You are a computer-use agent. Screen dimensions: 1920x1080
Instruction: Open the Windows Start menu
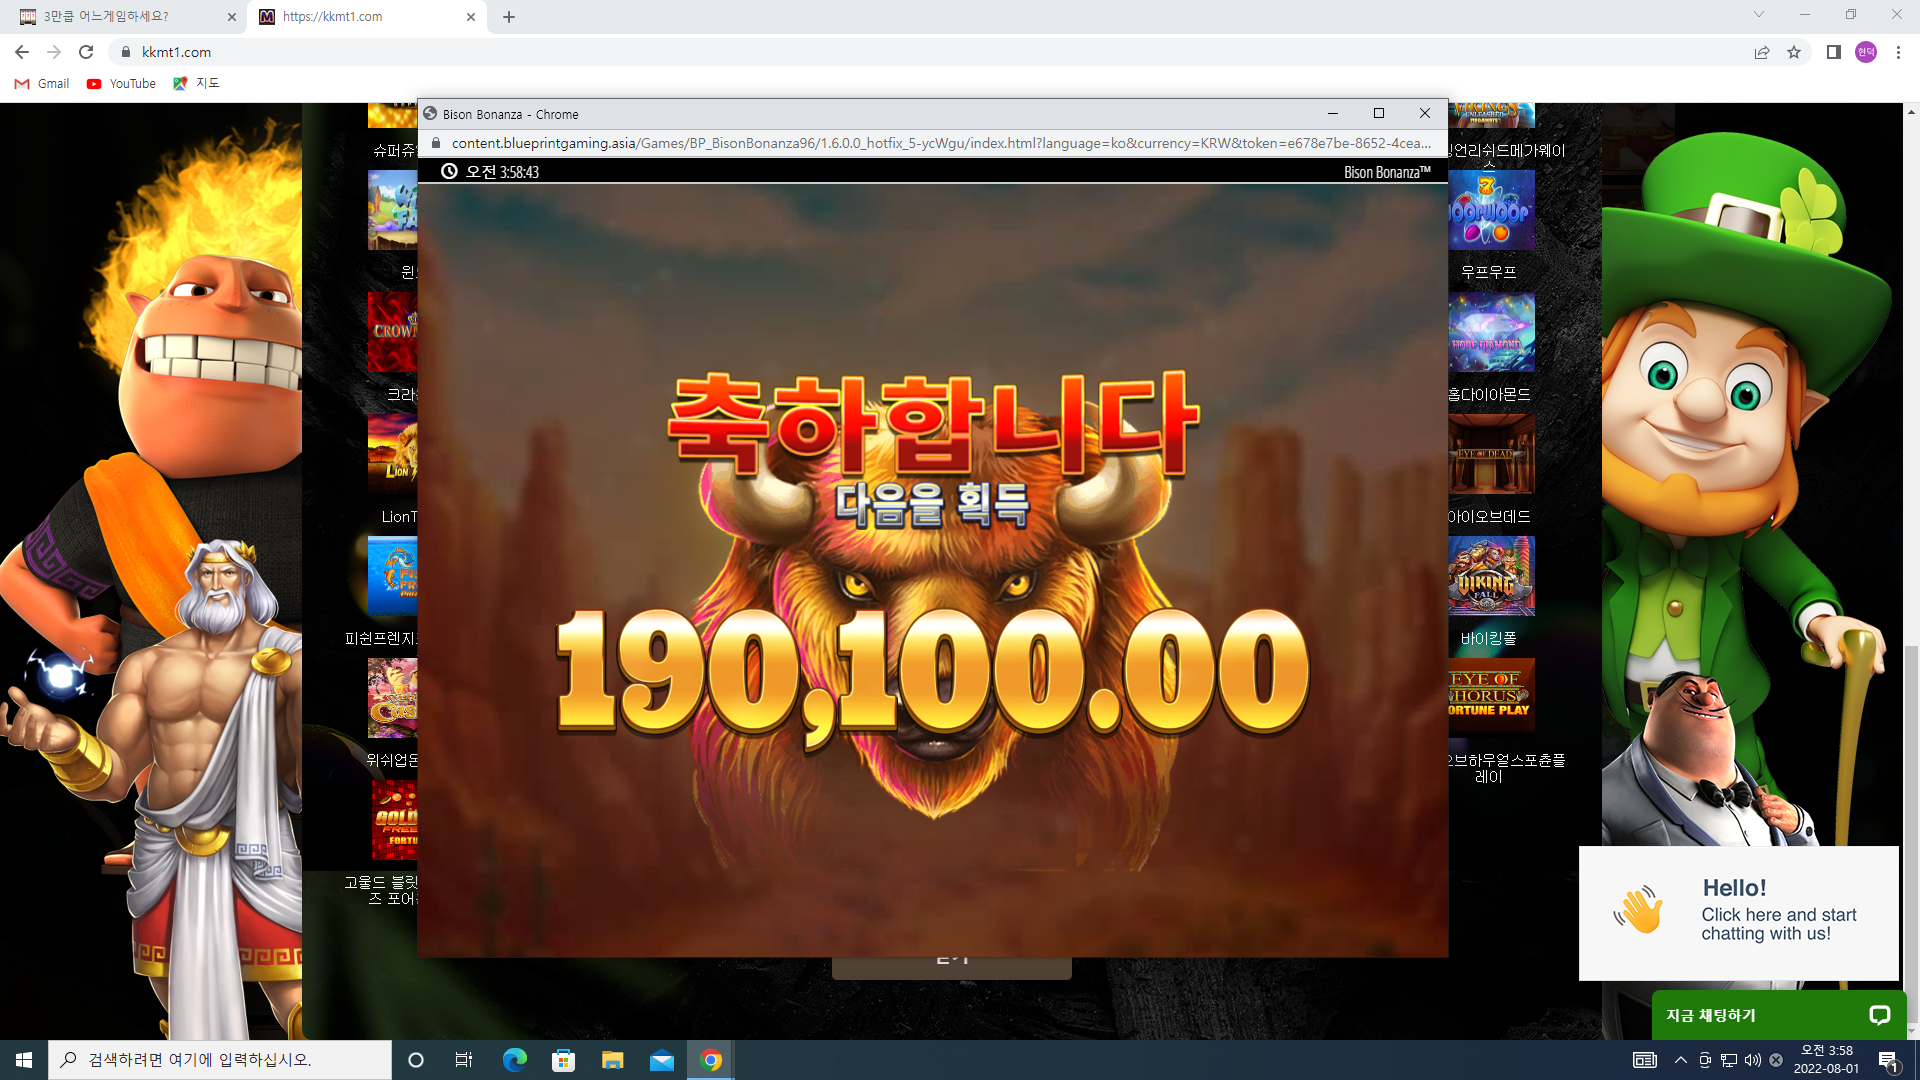click(x=24, y=1060)
